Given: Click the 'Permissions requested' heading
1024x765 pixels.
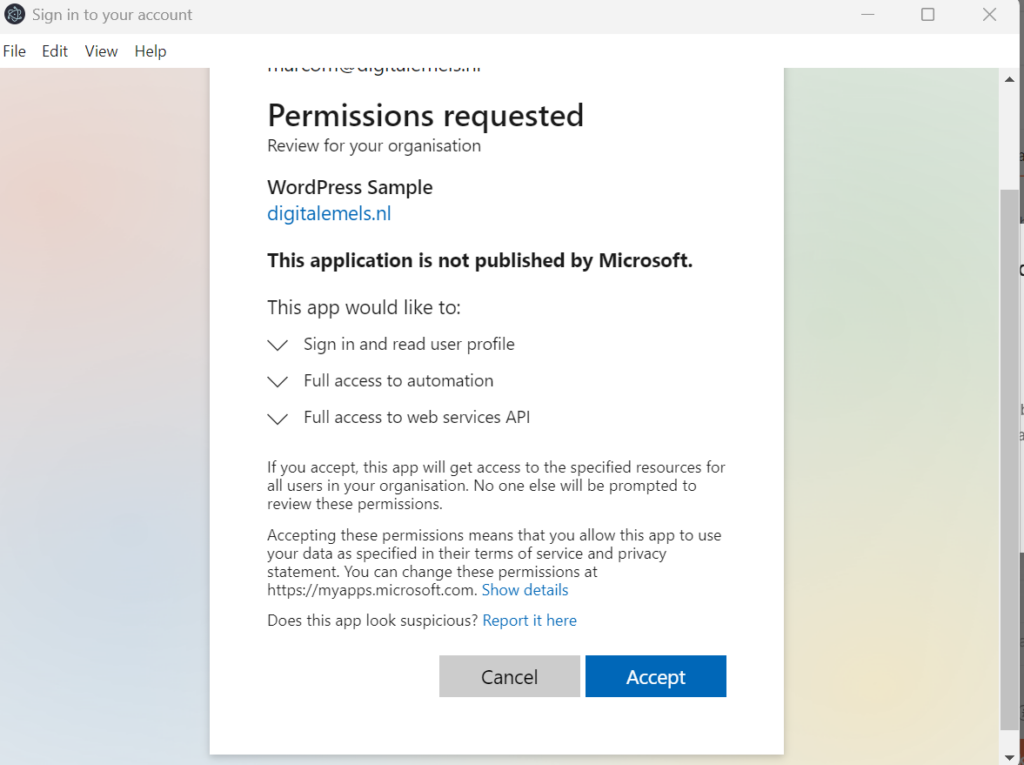Looking at the screenshot, I should [x=425, y=116].
